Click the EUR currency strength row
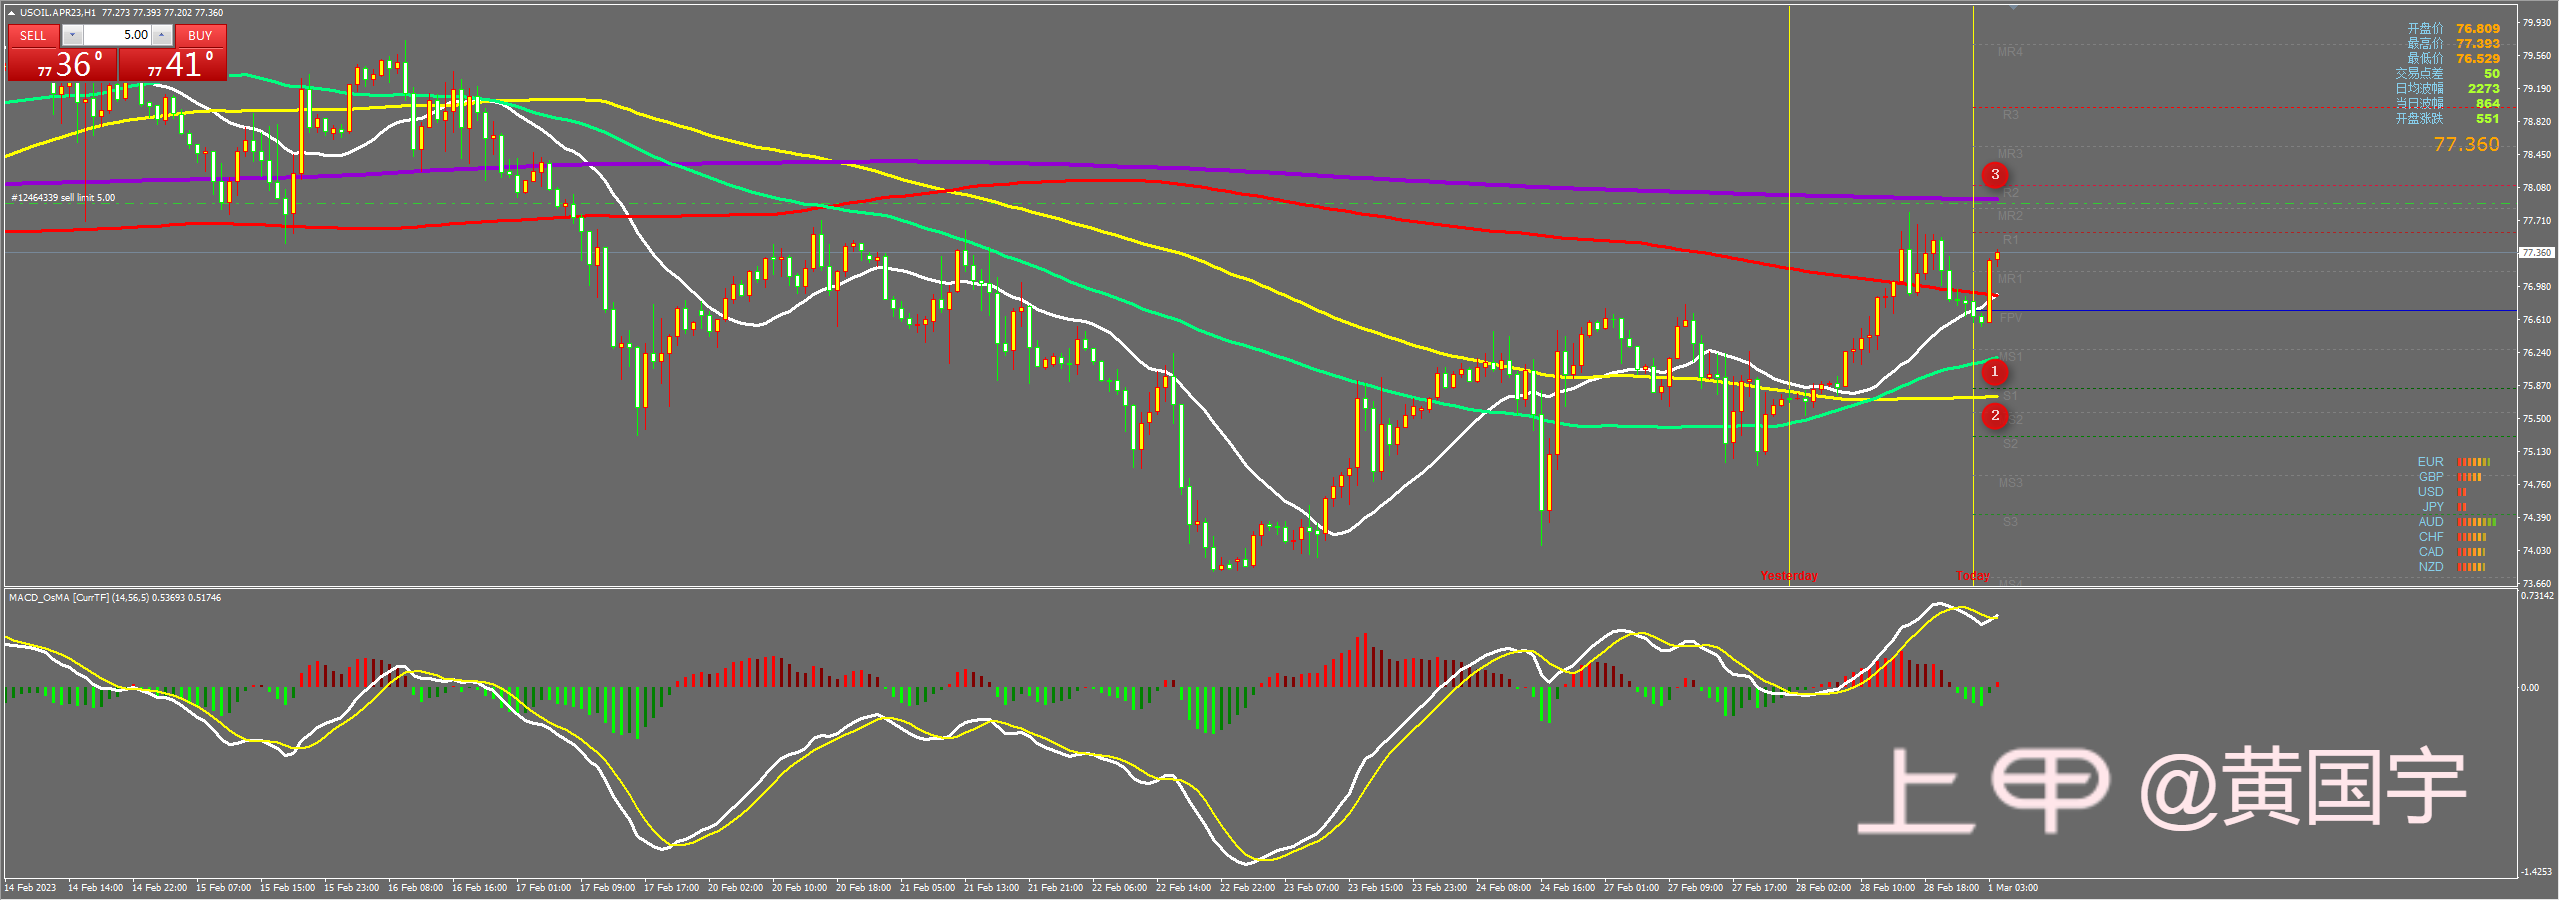Image resolution: width=2560 pixels, height=901 pixels. pyautogui.click(x=2454, y=462)
